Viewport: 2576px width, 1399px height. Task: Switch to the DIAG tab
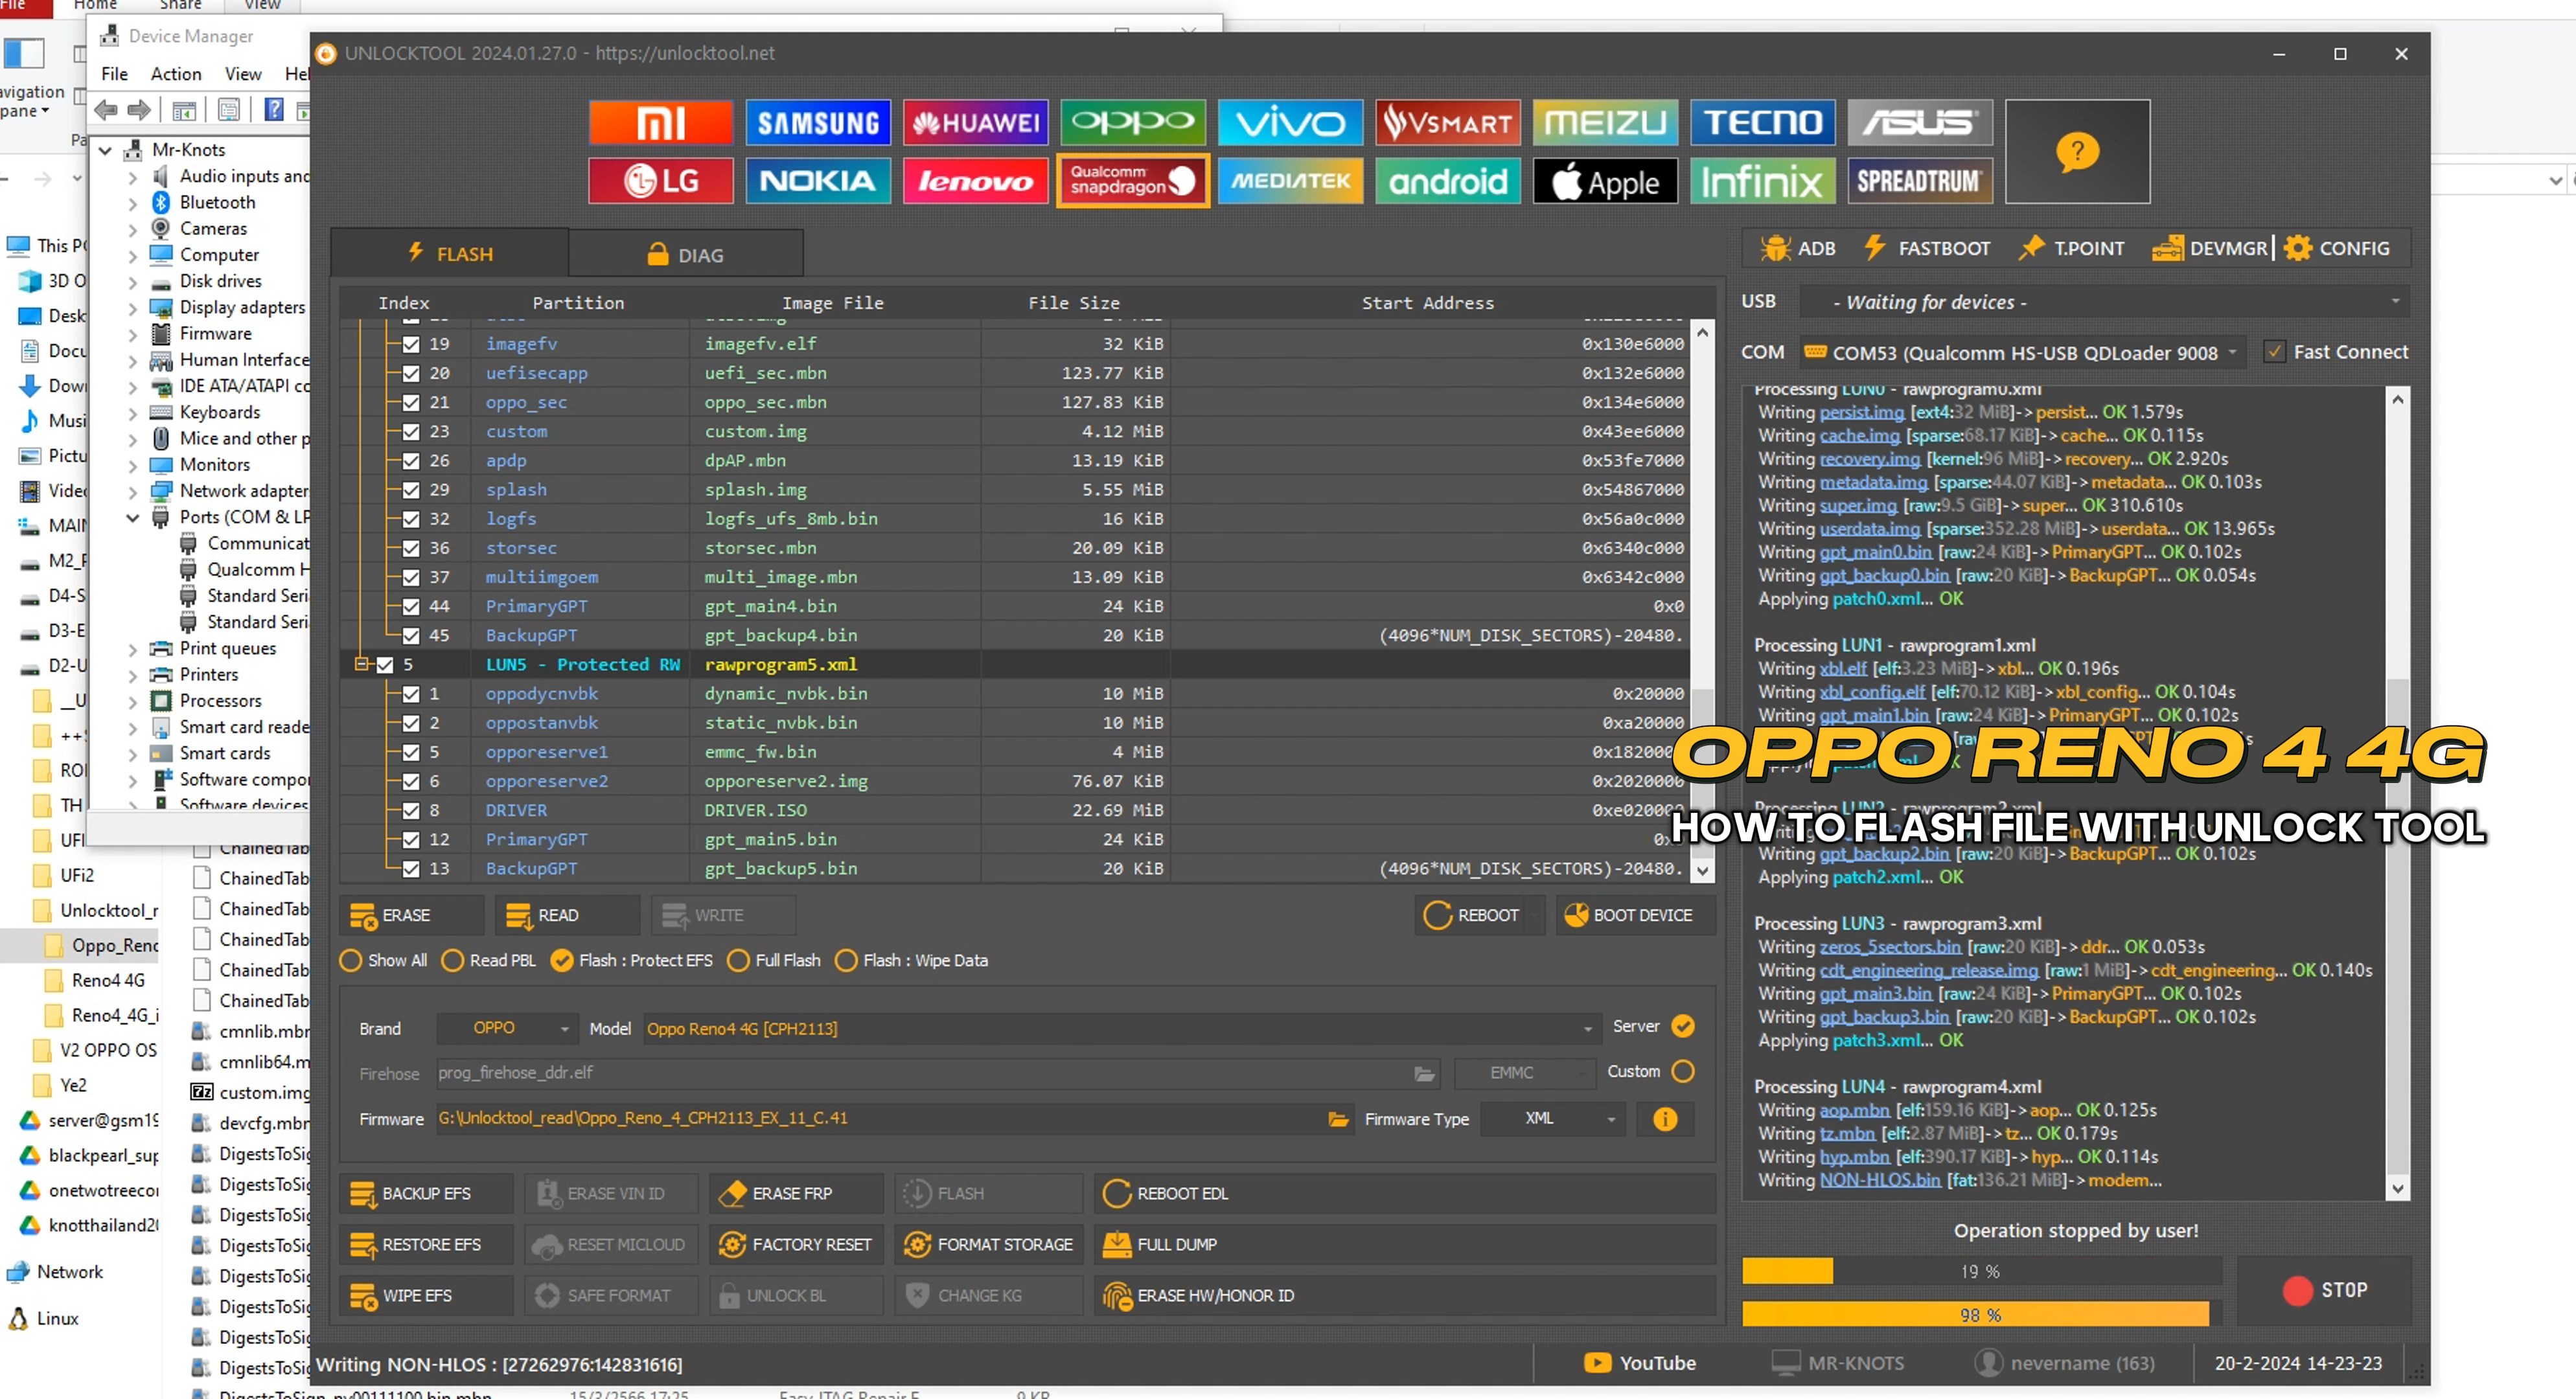click(x=686, y=255)
